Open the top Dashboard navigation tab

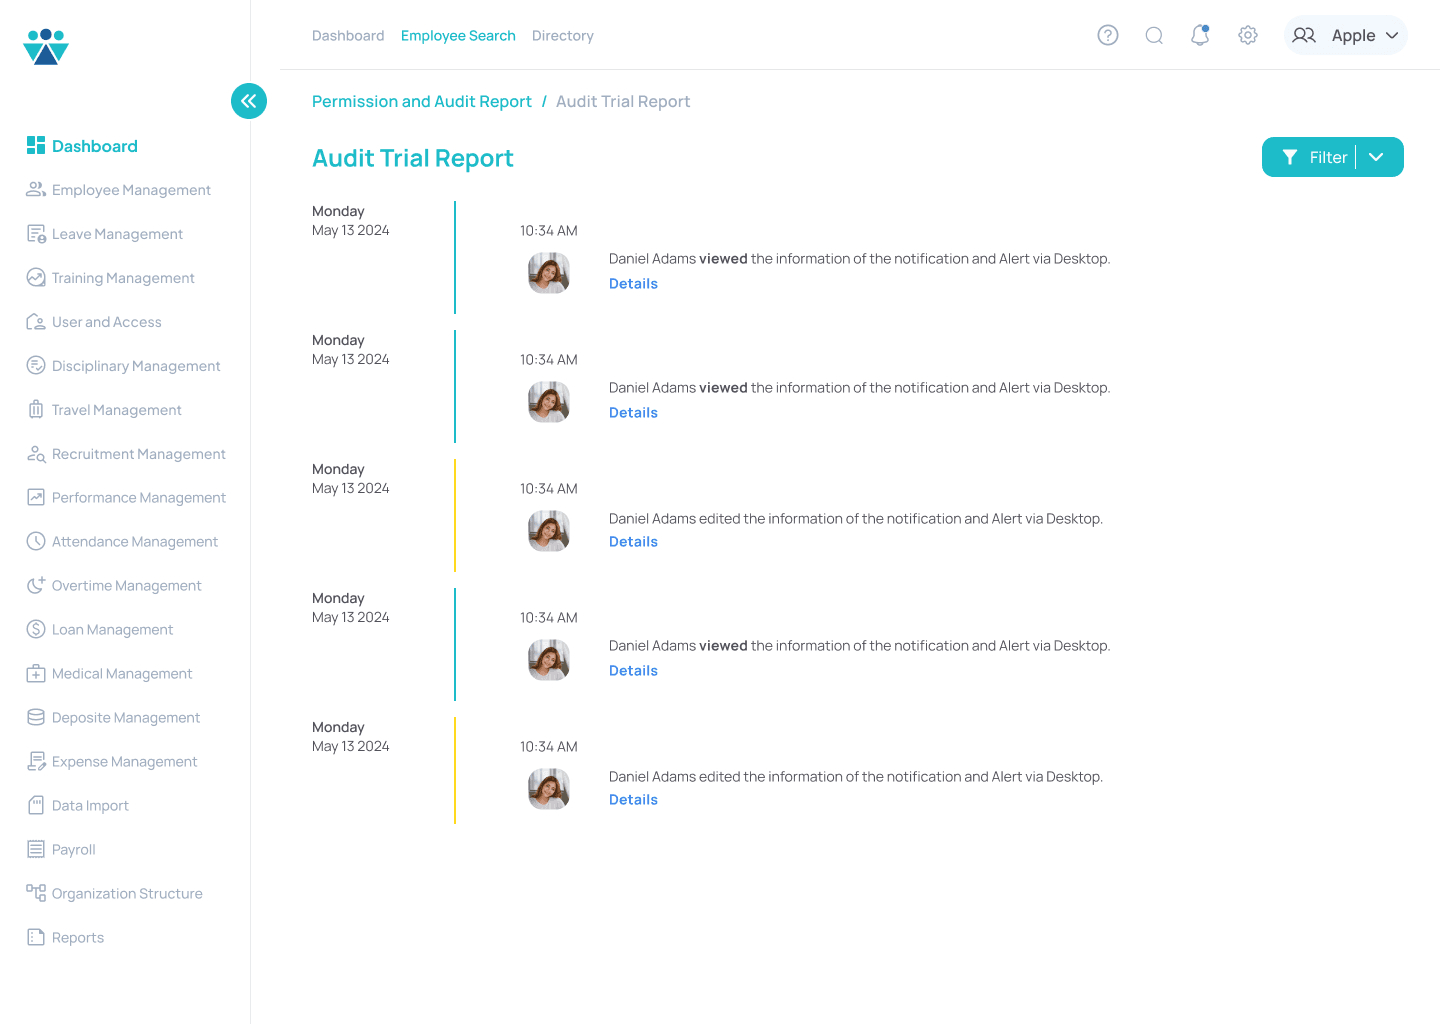(348, 36)
